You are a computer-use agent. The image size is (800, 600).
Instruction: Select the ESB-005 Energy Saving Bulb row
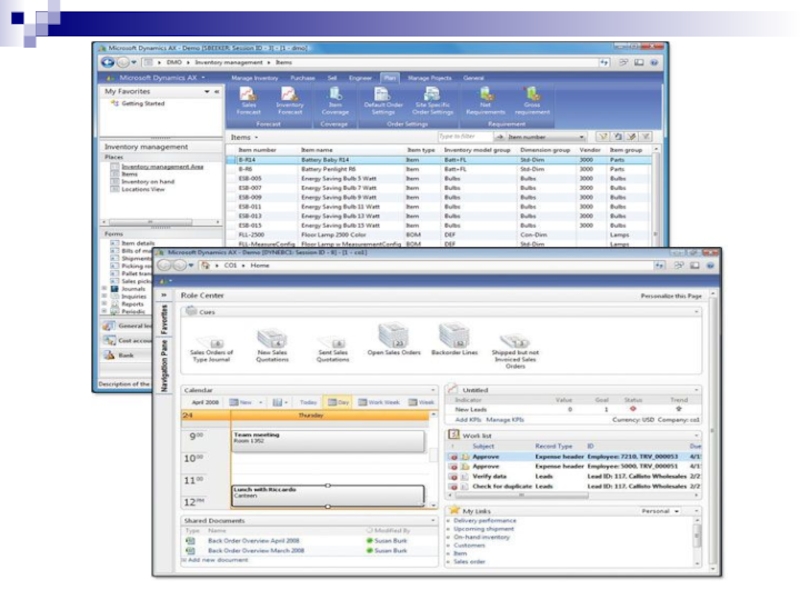point(439,179)
